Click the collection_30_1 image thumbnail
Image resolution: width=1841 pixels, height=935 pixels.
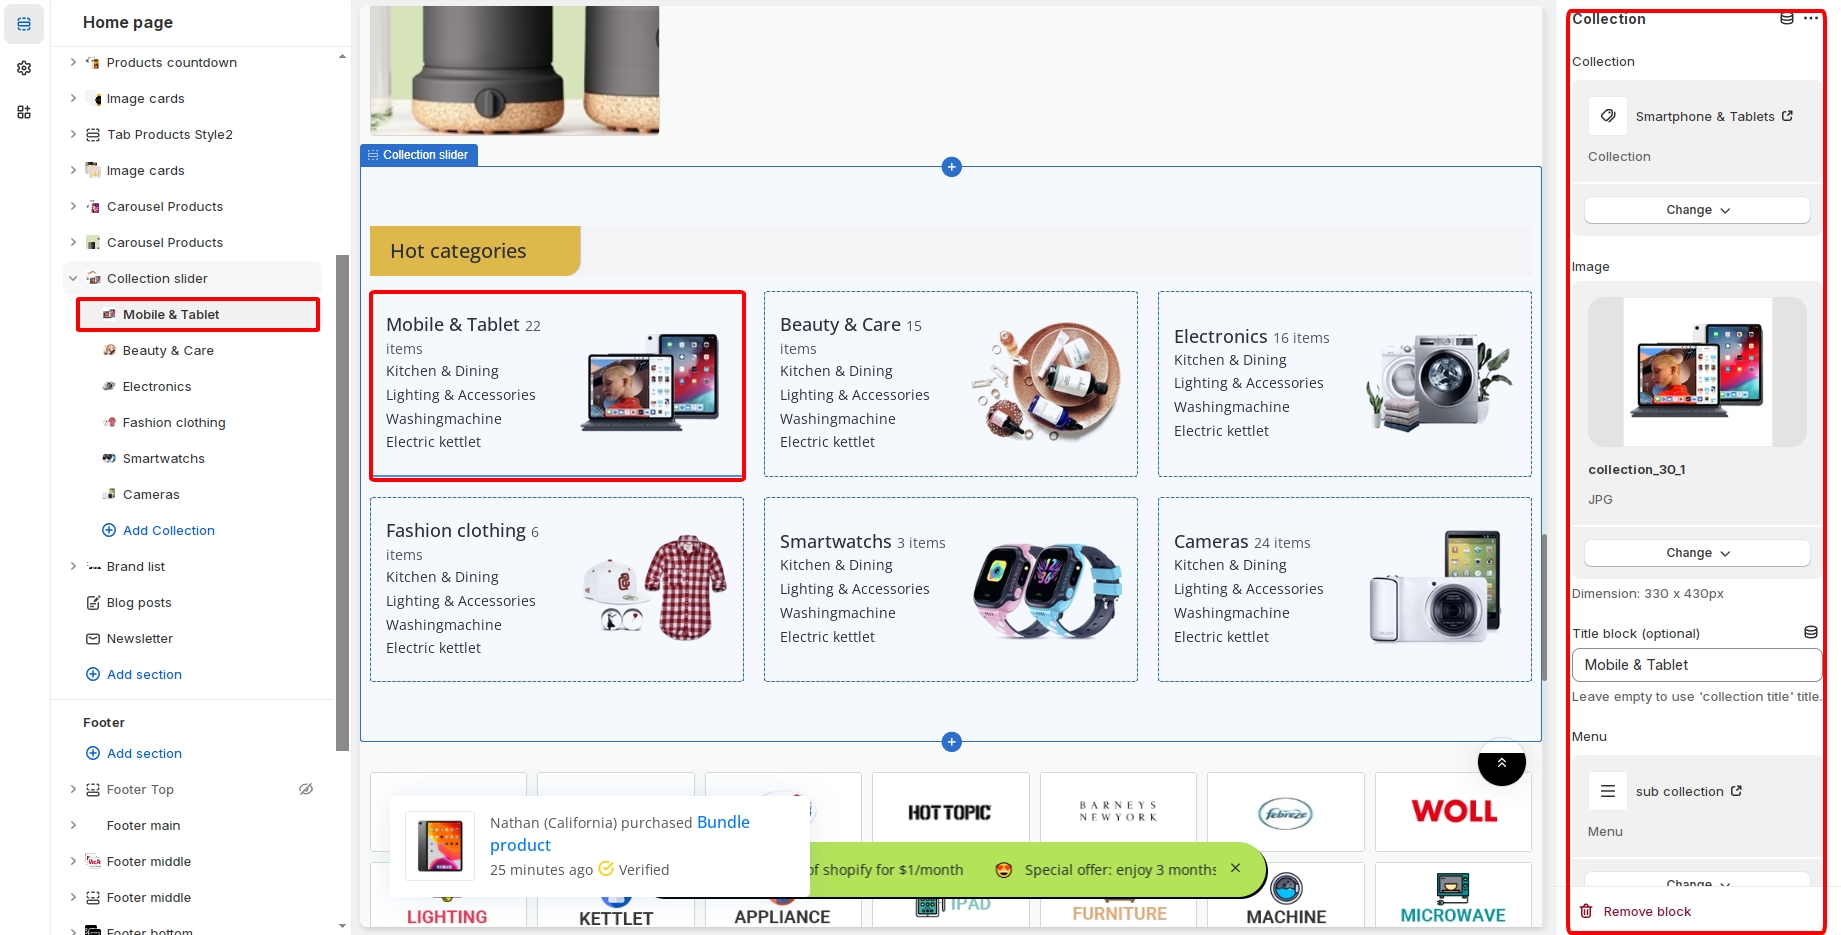(1697, 372)
